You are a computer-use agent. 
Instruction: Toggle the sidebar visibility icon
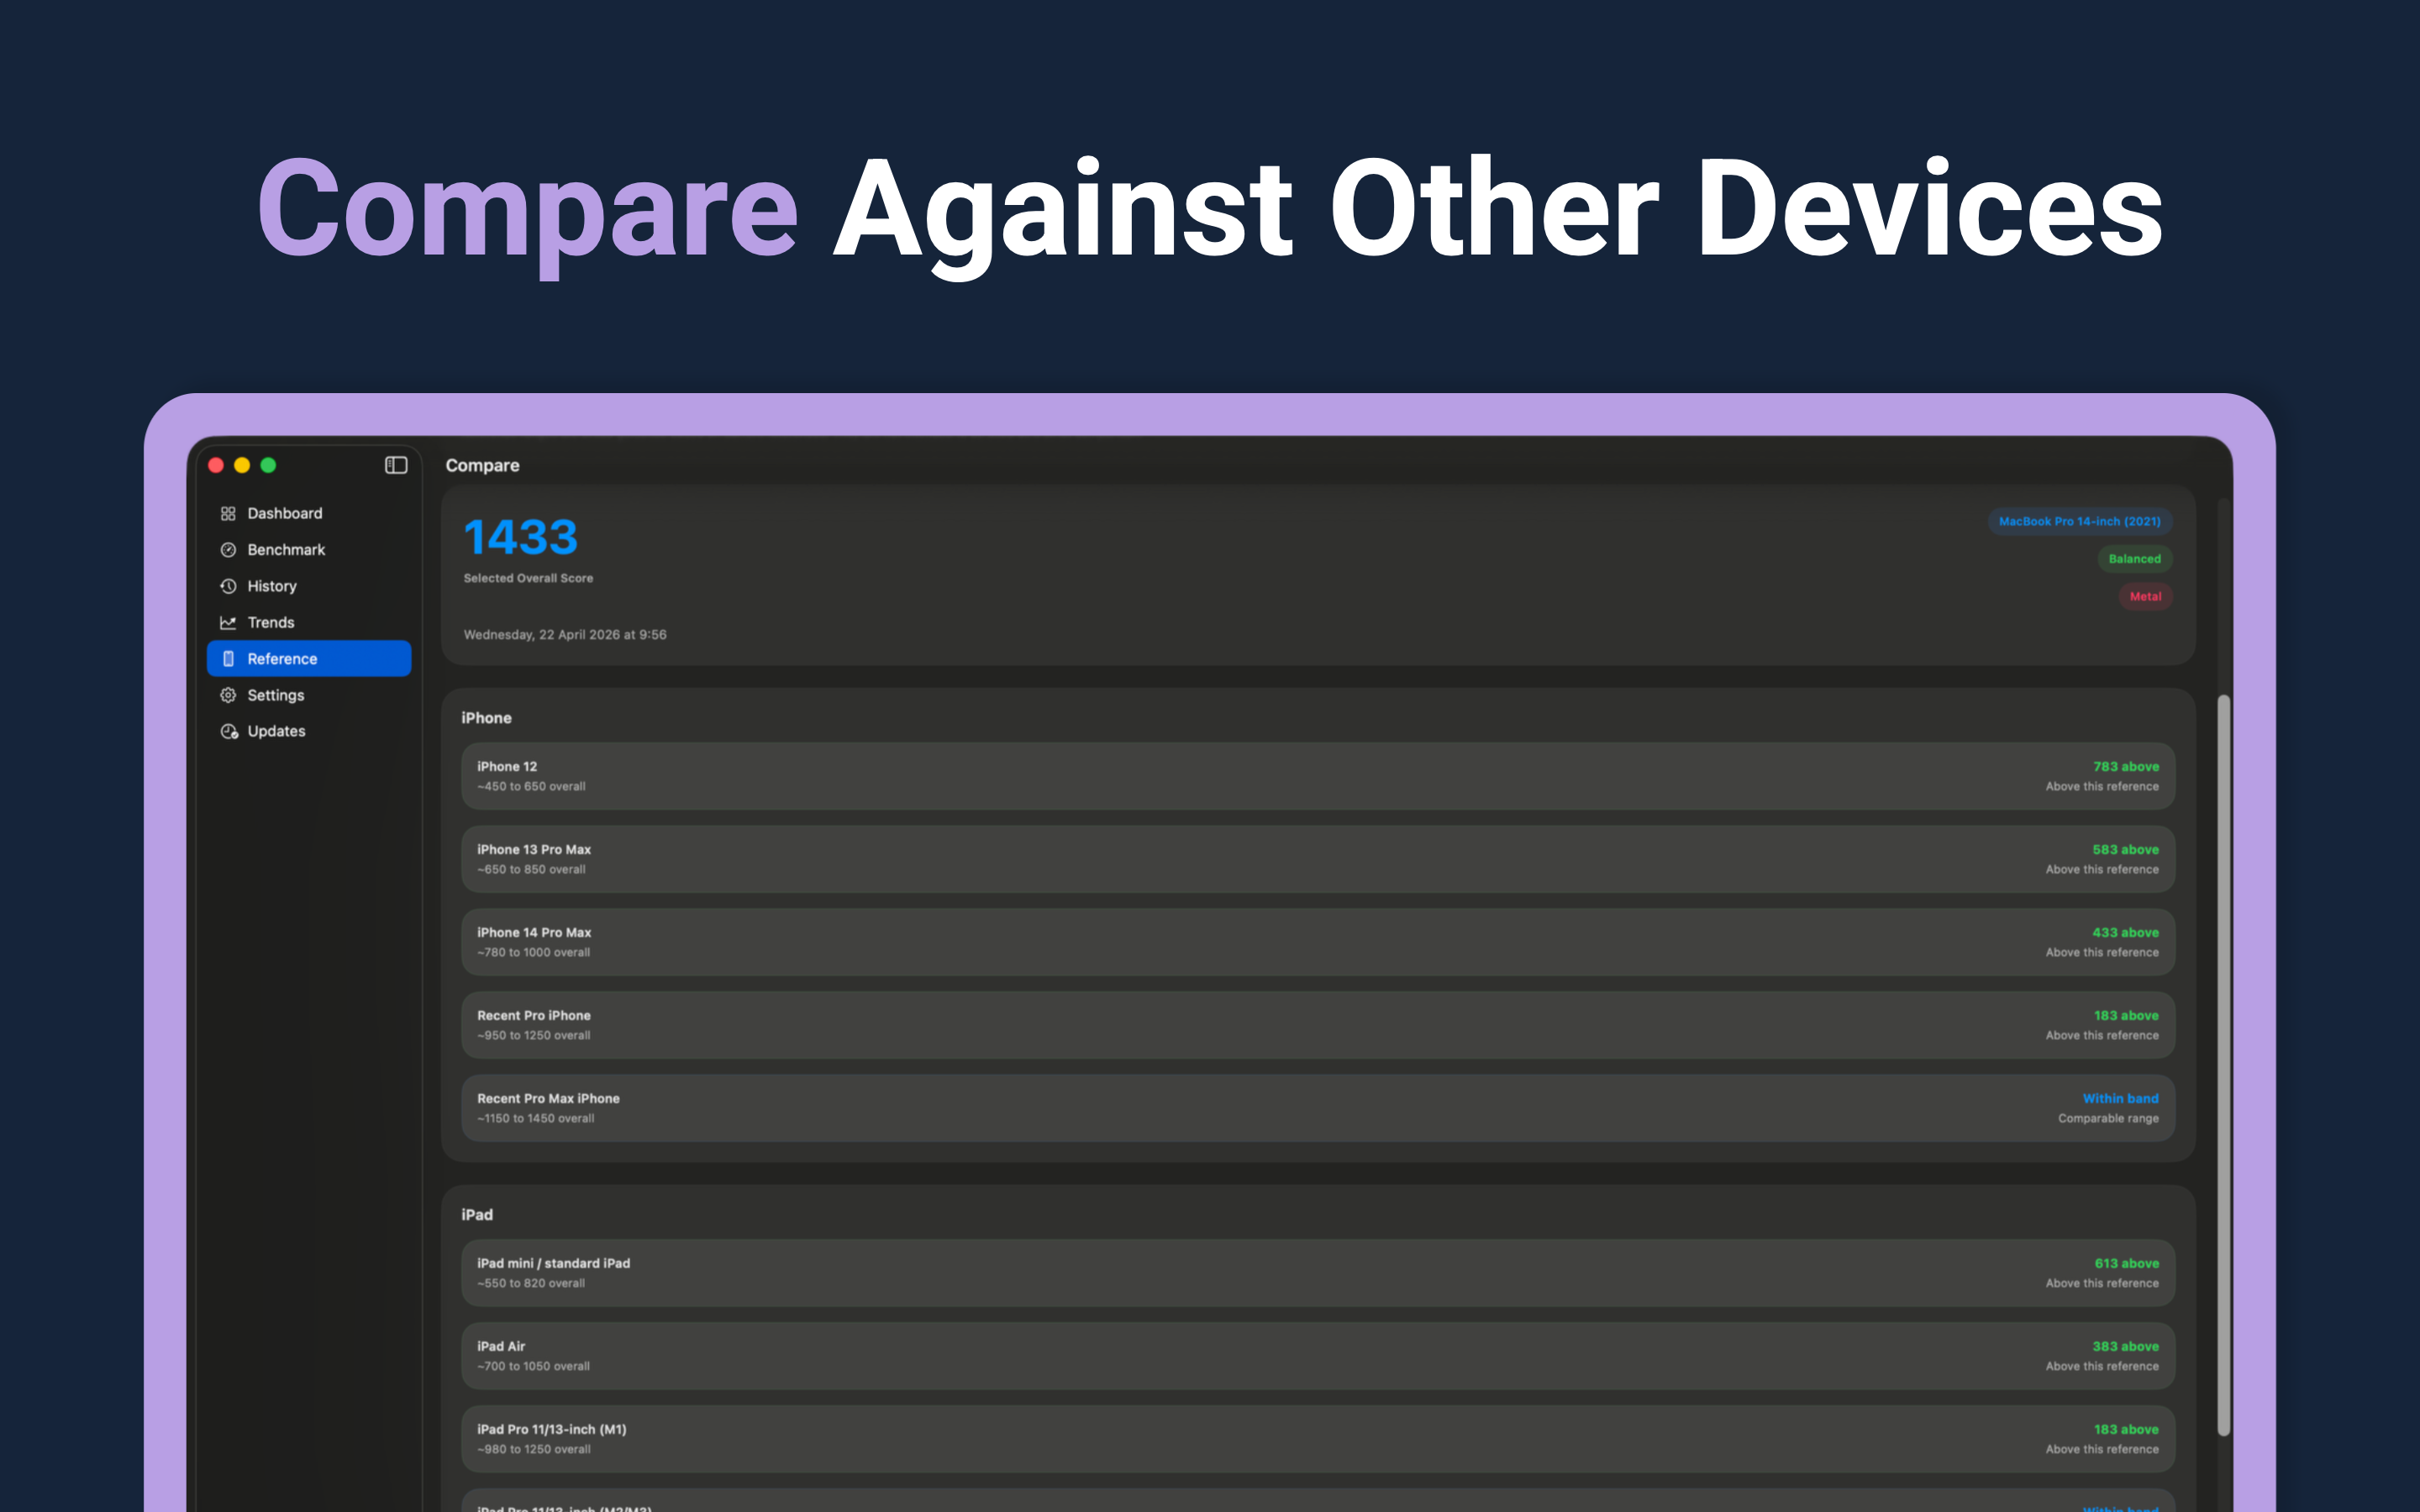point(396,465)
